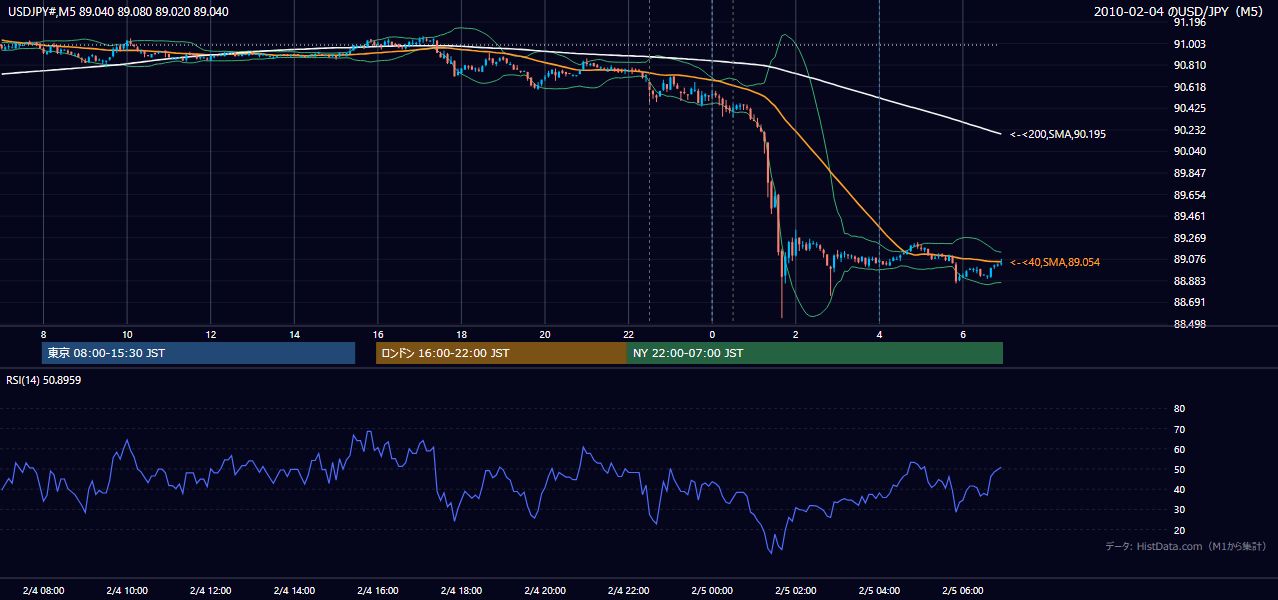1278x600 pixels.
Task: Click price axis value 89.461
Action: tap(1190, 216)
